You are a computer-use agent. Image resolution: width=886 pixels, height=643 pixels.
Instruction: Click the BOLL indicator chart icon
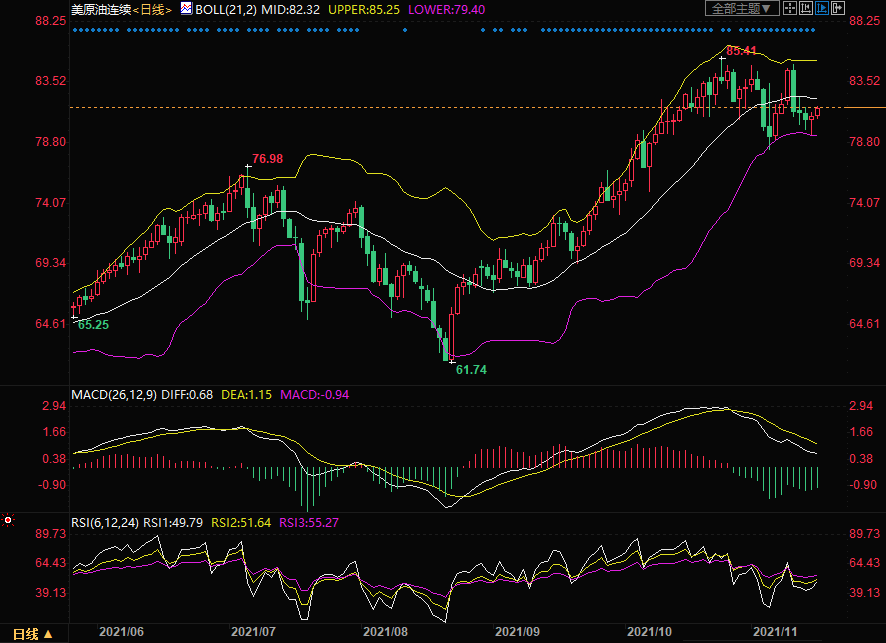(185, 8)
